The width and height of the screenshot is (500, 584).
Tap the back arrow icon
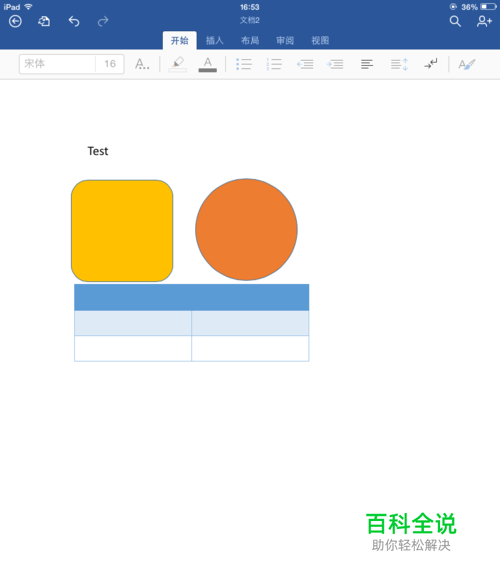15,21
